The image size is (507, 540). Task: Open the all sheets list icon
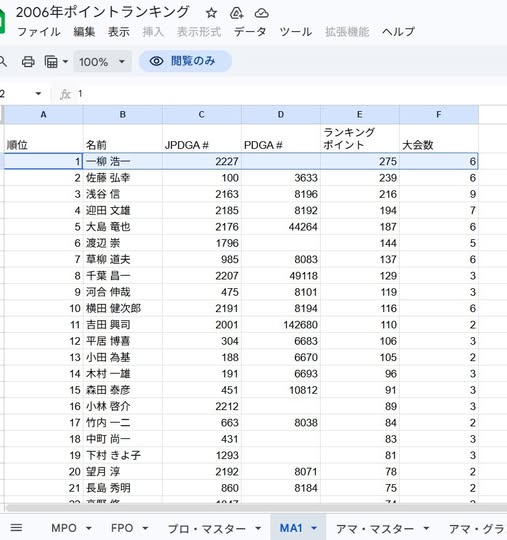point(16,527)
